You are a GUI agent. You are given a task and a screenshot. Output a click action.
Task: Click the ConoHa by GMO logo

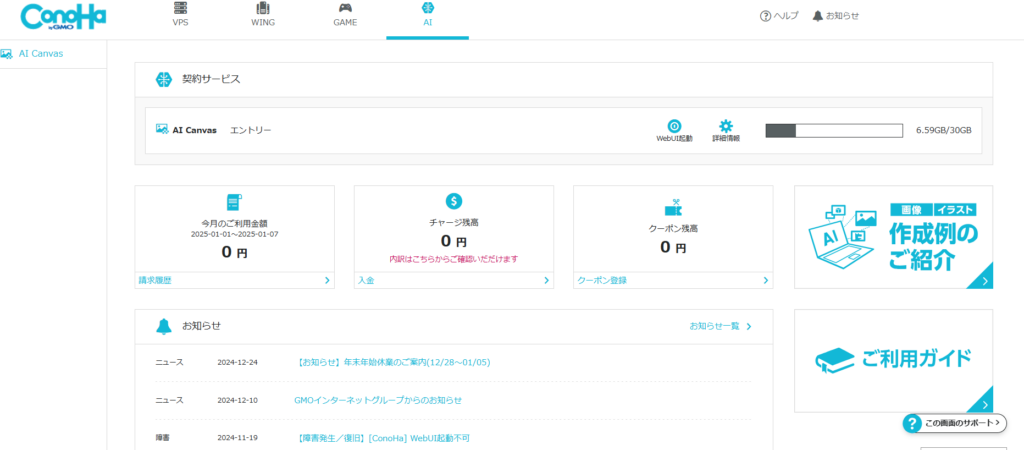tap(63, 18)
